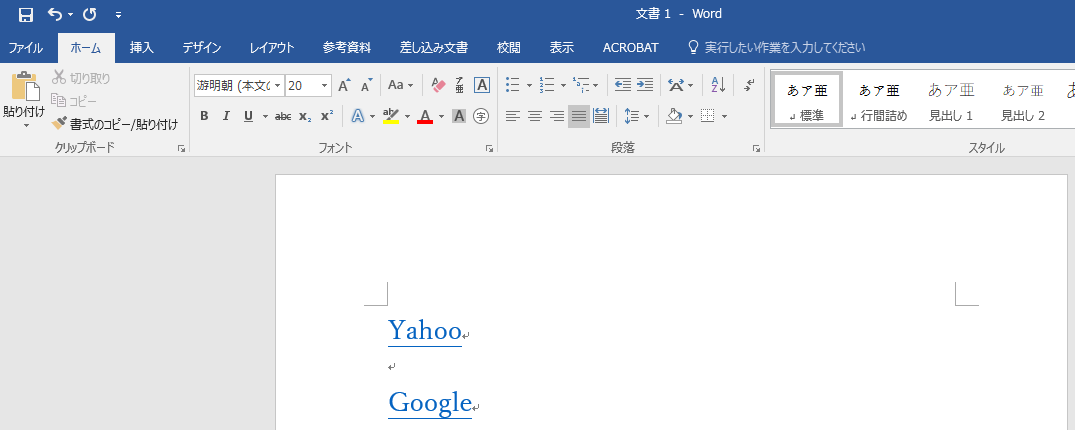
Task: Switch to the レイアウト tab
Action: pyautogui.click(x=271, y=47)
